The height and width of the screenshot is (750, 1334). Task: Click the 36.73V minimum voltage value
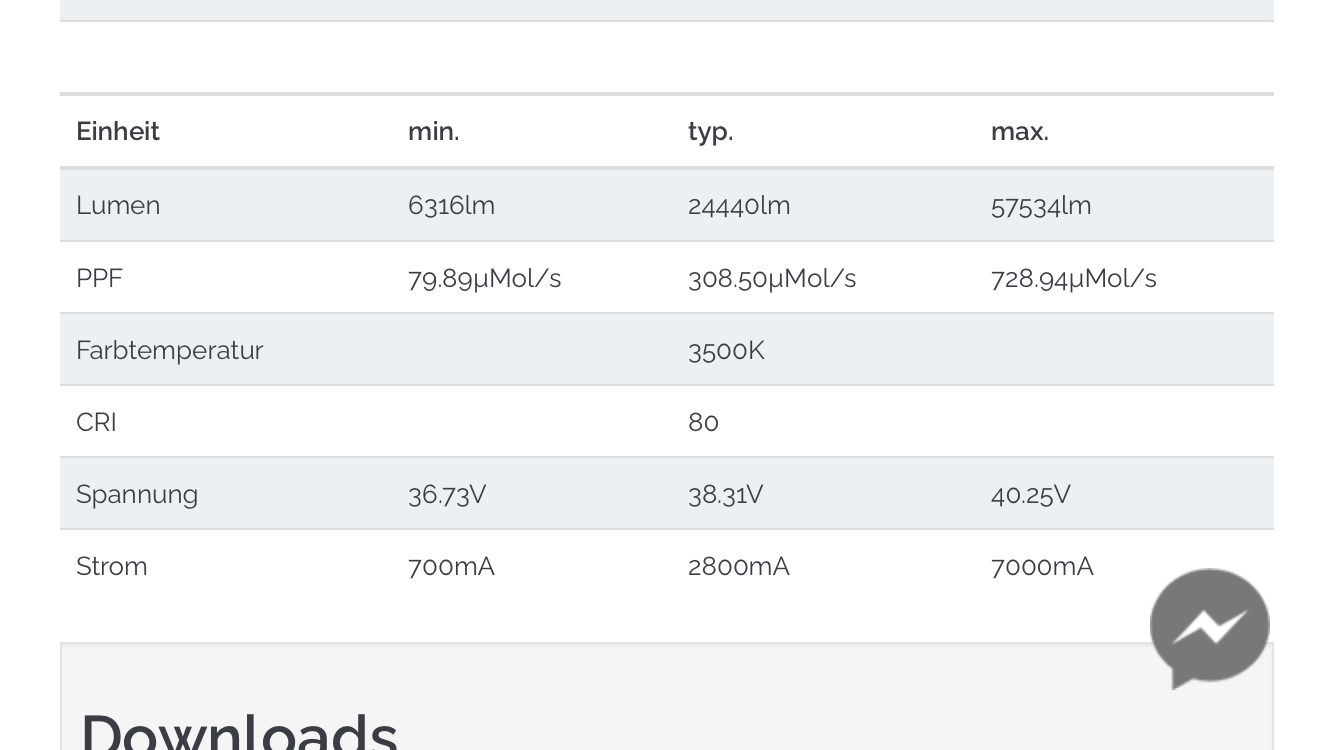(x=447, y=494)
